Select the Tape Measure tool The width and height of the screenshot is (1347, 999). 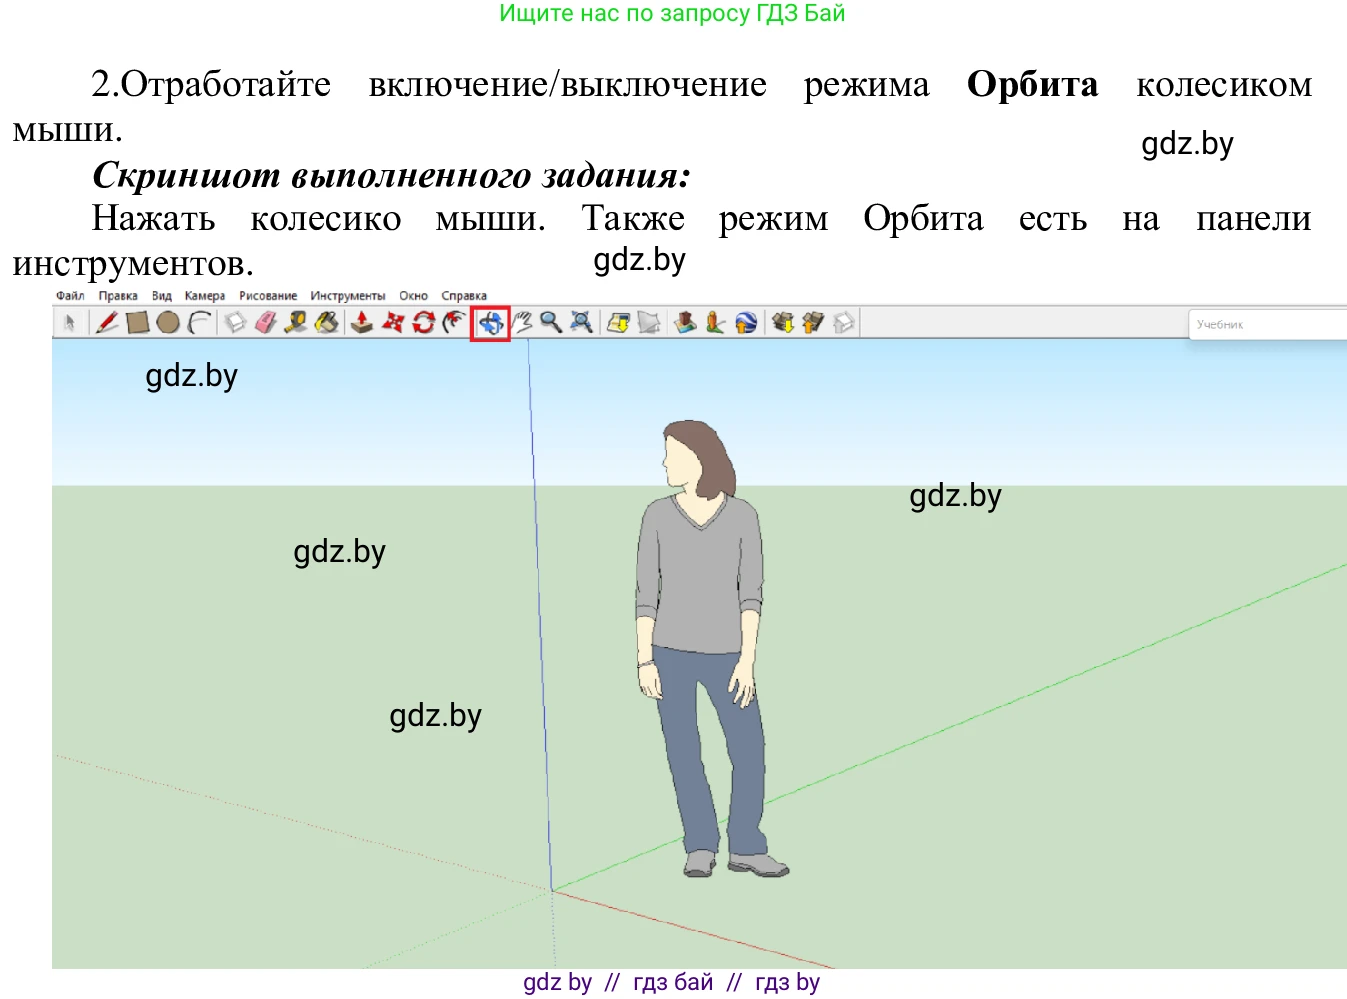point(294,322)
